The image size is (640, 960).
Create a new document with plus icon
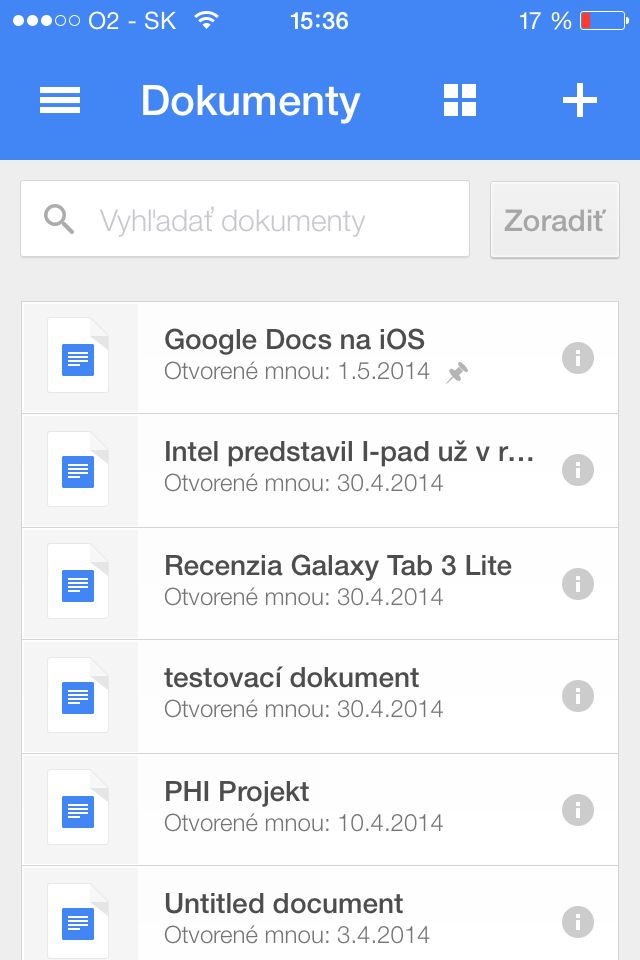[580, 101]
